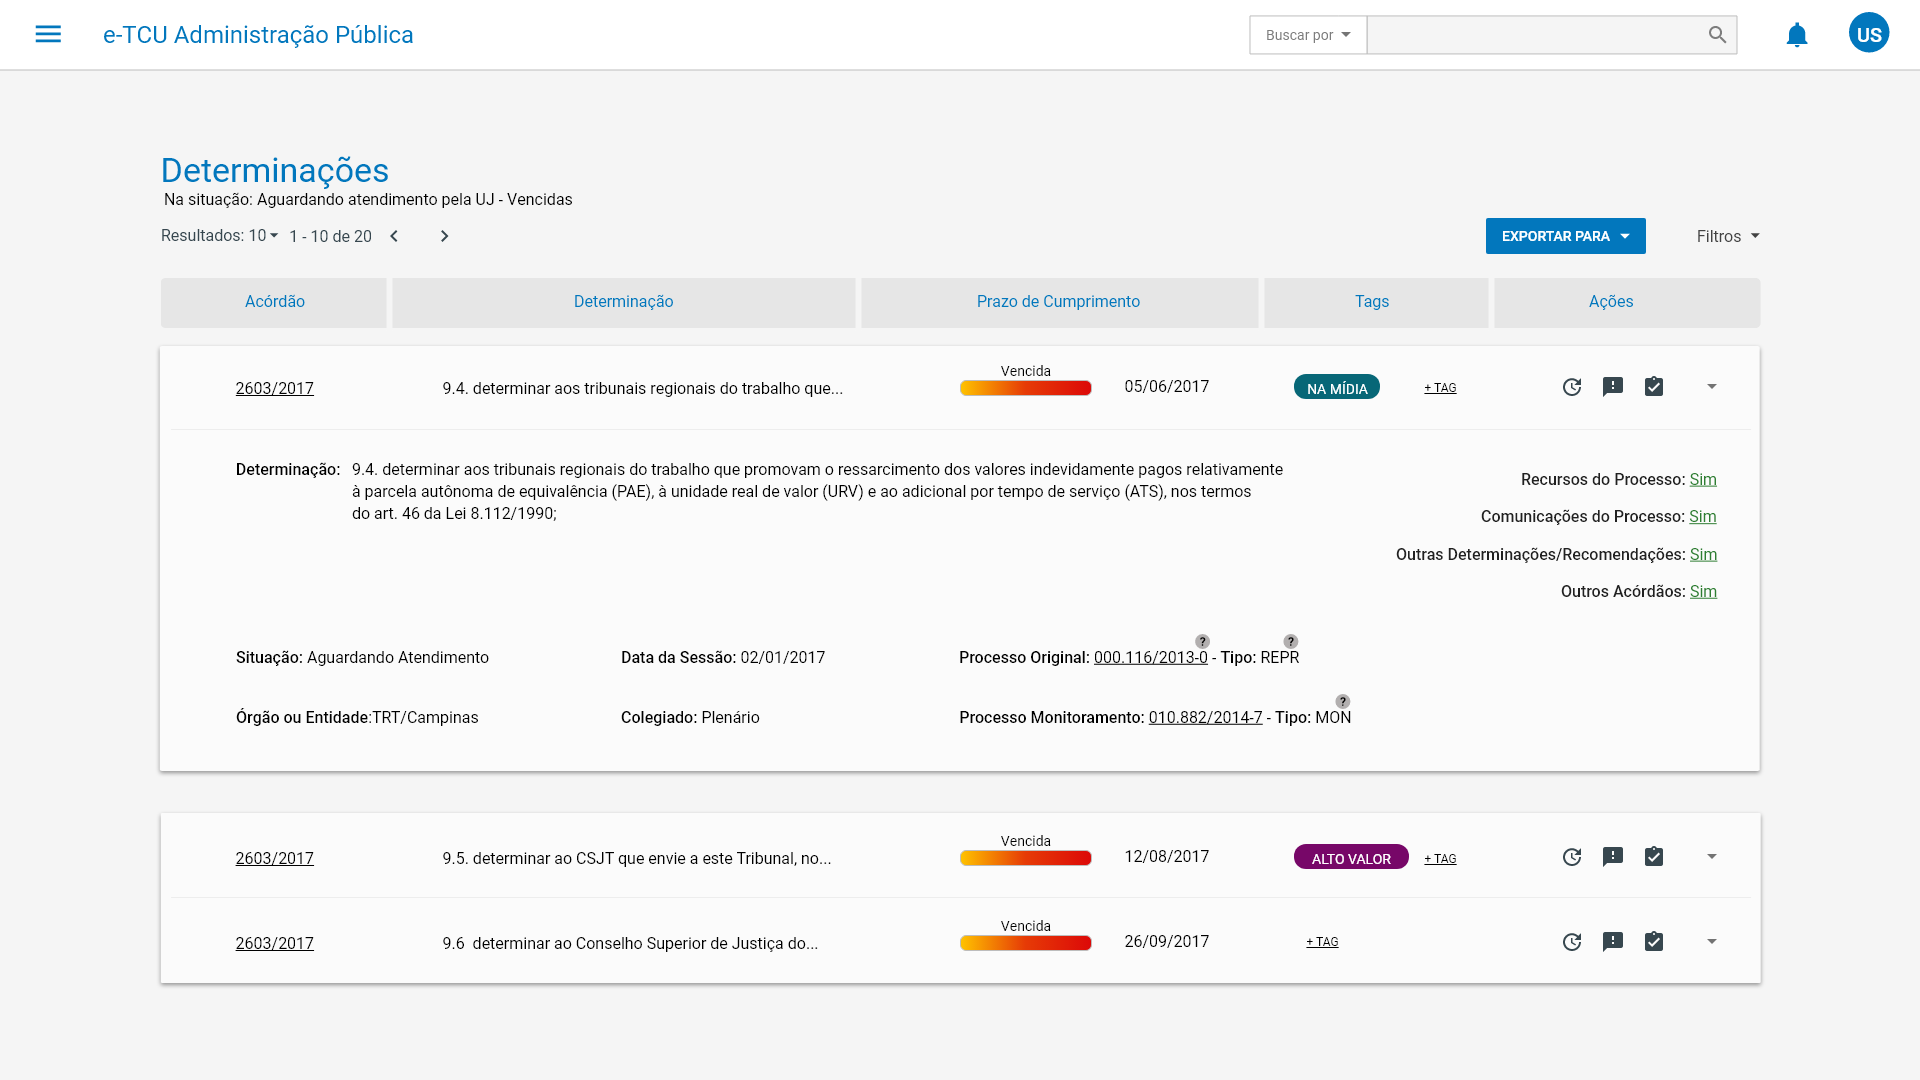Viewport: 1920px width, 1080px height.
Task: Click the search magnifier icon
Action: tap(1717, 35)
